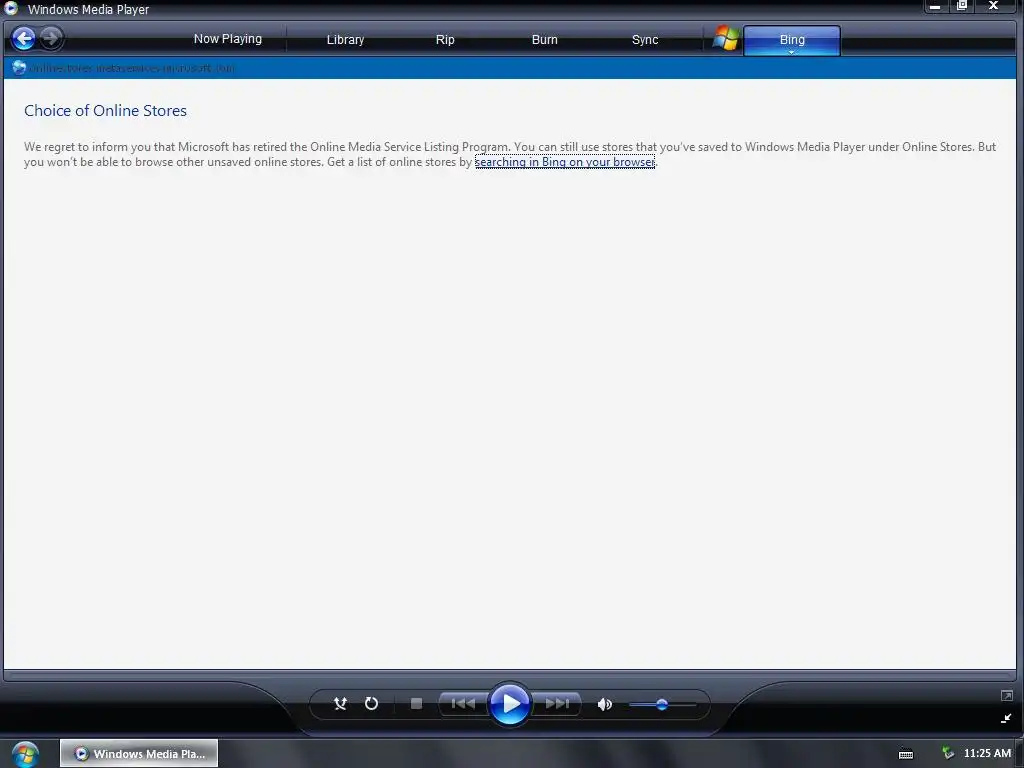The image size is (1024, 768).
Task: Toggle repeat mode
Action: pyautogui.click(x=371, y=703)
